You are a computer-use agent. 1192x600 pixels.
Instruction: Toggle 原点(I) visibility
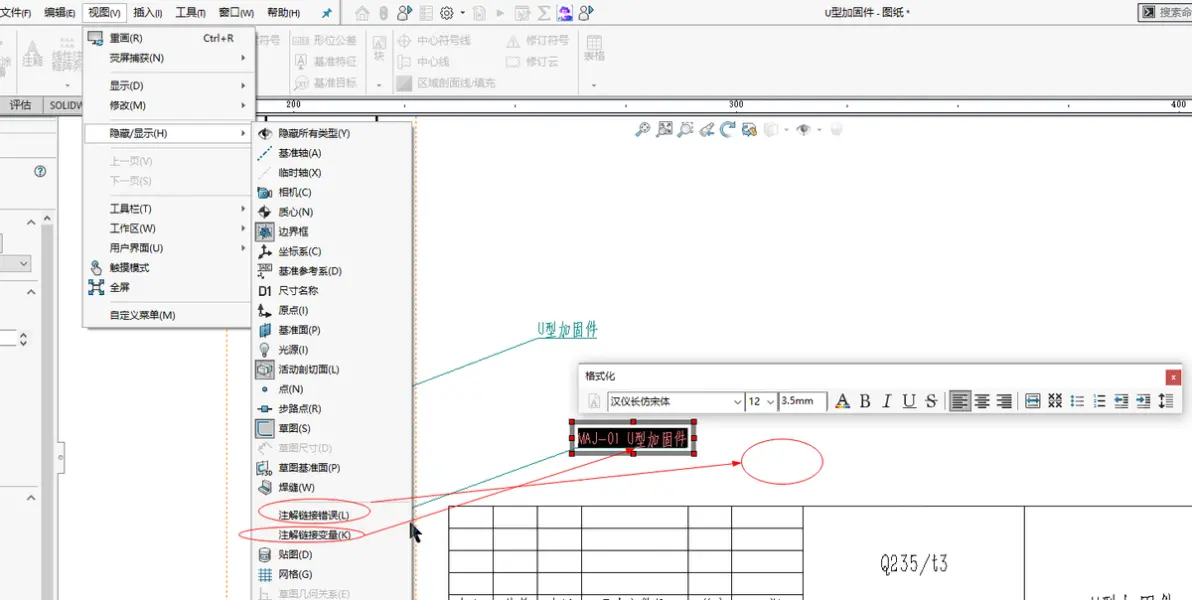332,310
